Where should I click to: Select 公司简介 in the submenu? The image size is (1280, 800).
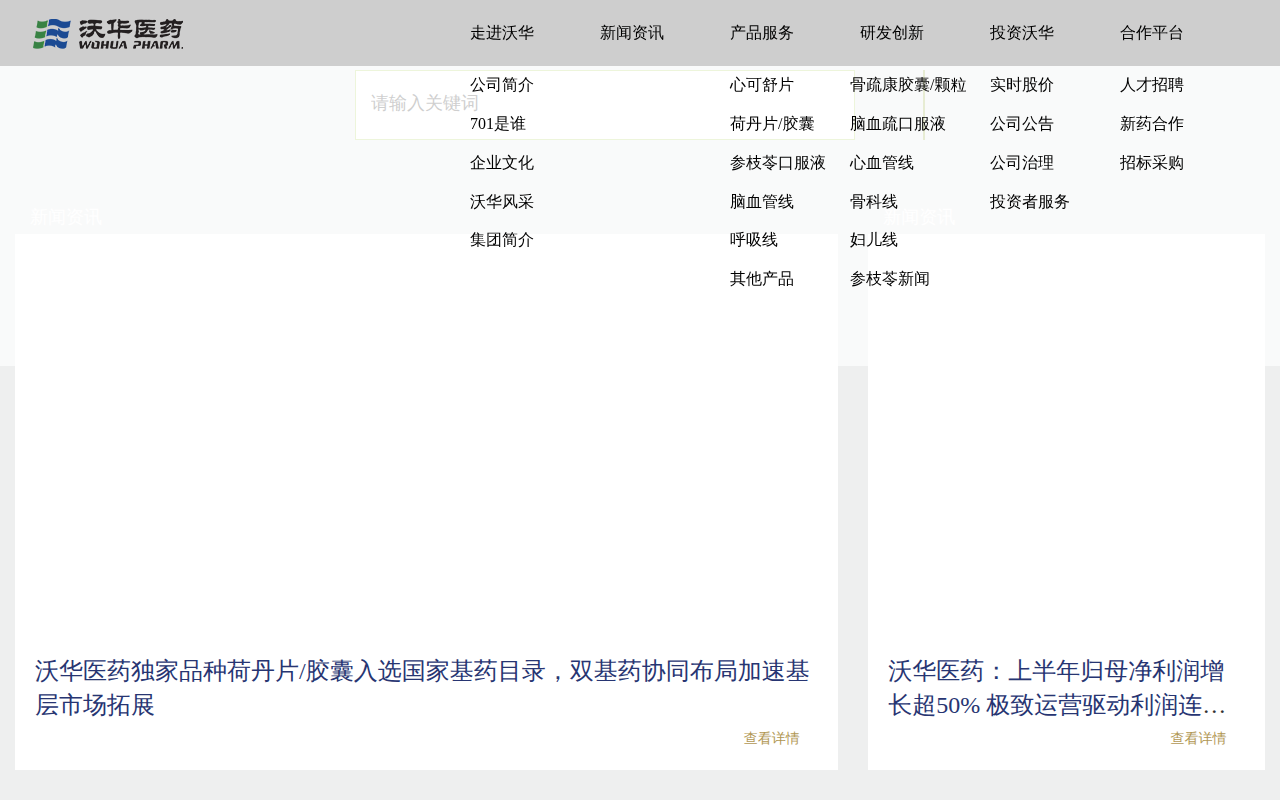(x=502, y=85)
